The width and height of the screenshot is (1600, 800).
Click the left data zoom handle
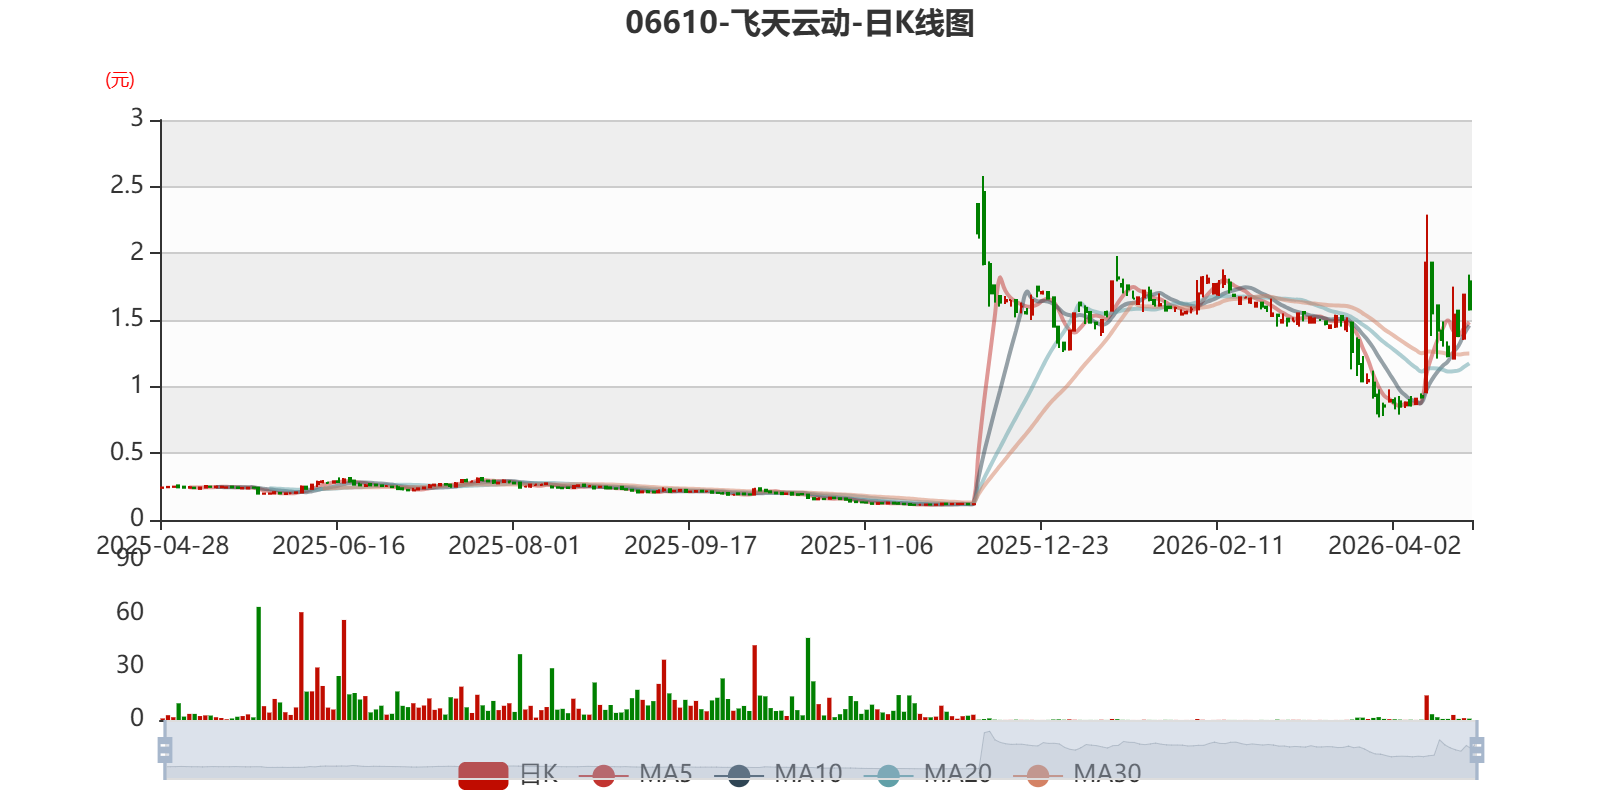[165, 749]
